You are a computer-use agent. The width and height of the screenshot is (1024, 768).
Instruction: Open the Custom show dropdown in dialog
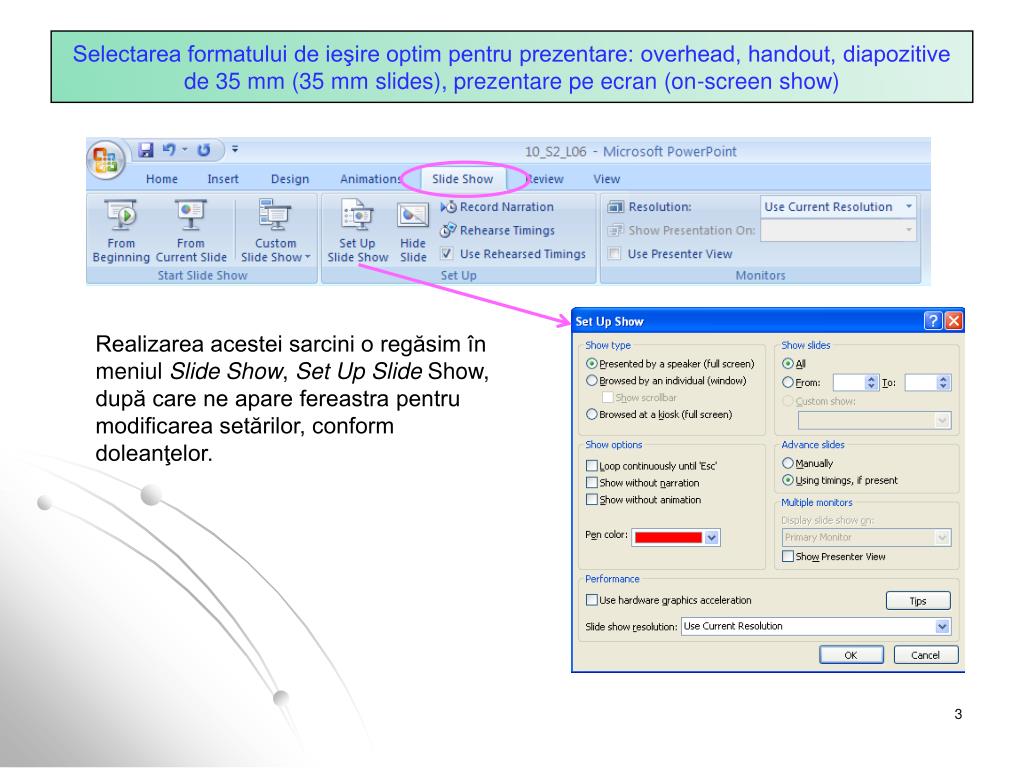pos(942,421)
